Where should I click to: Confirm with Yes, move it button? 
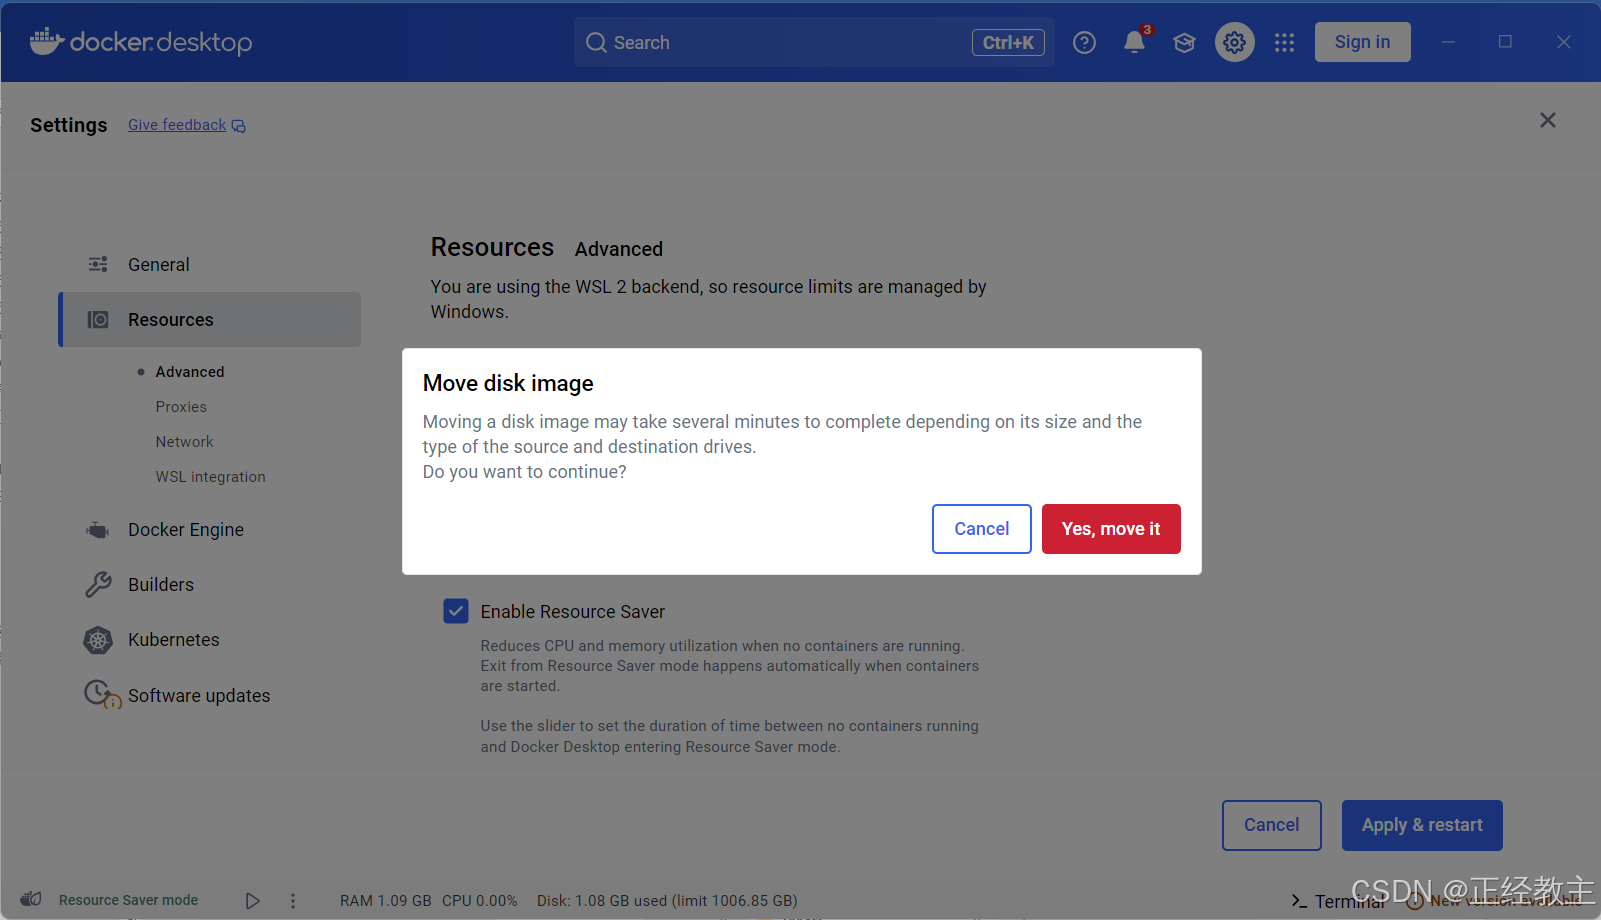[1111, 529]
